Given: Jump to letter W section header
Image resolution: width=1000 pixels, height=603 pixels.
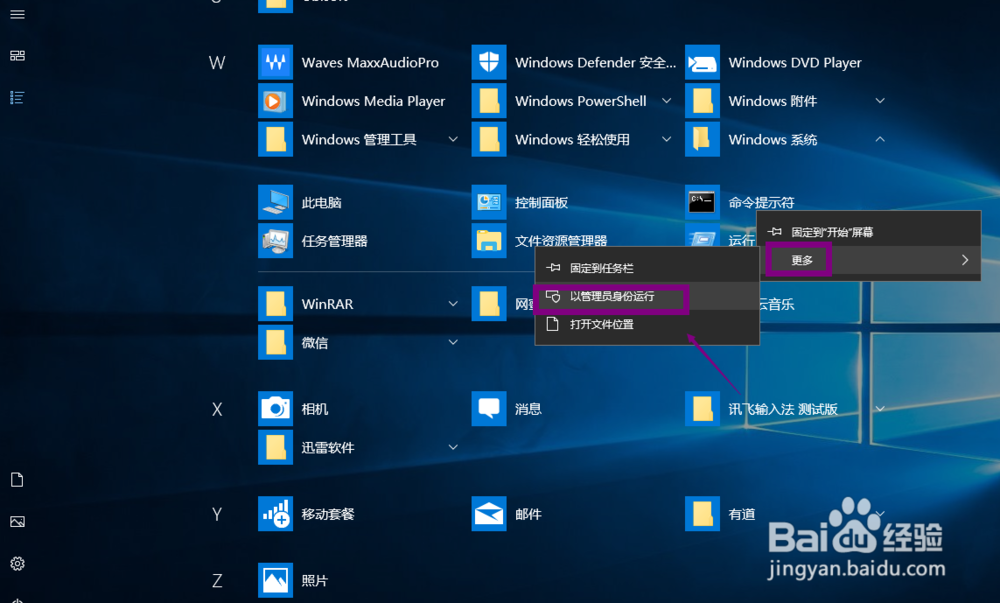Looking at the screenshot, I should click(x=217, y=62).
